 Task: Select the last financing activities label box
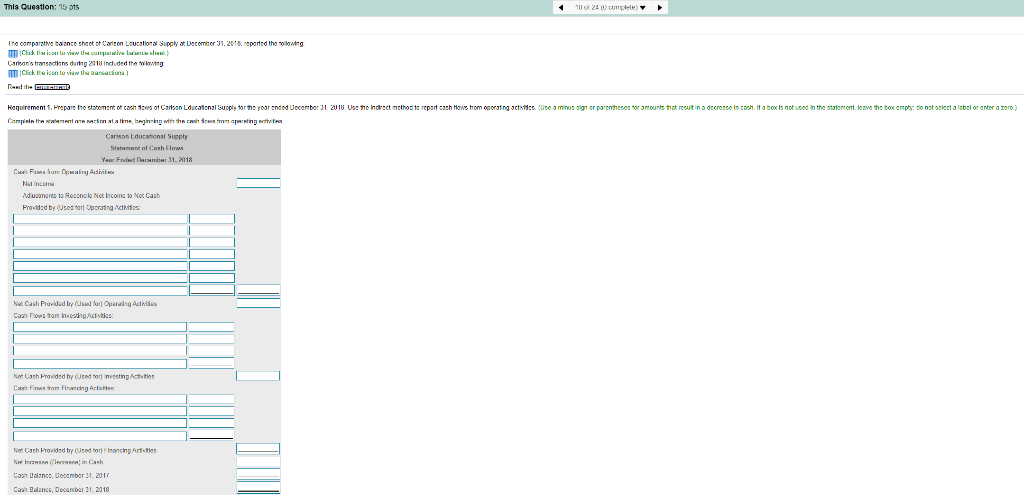coord(100,435)
